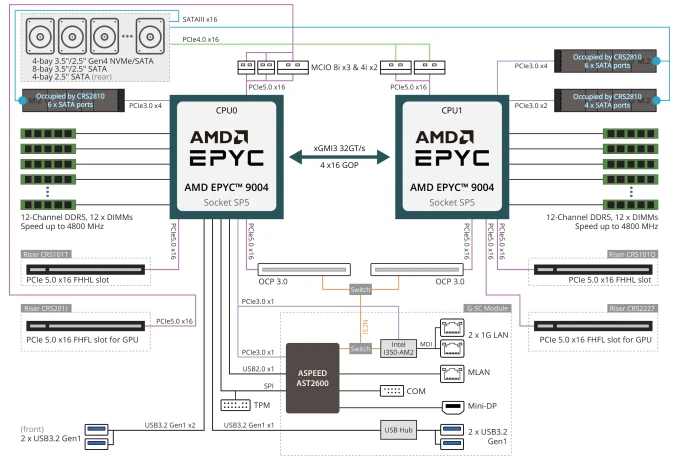Click the USB Hub block

pos(398,430)
